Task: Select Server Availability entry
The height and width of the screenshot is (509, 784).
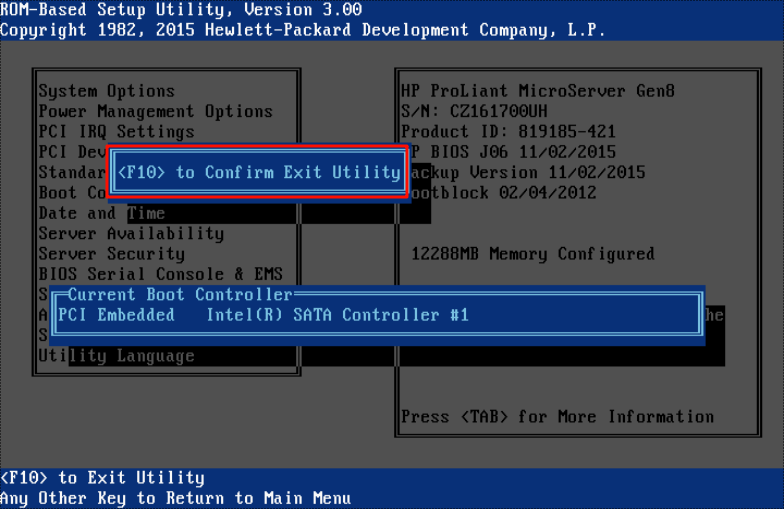Action: coord(131,234)
